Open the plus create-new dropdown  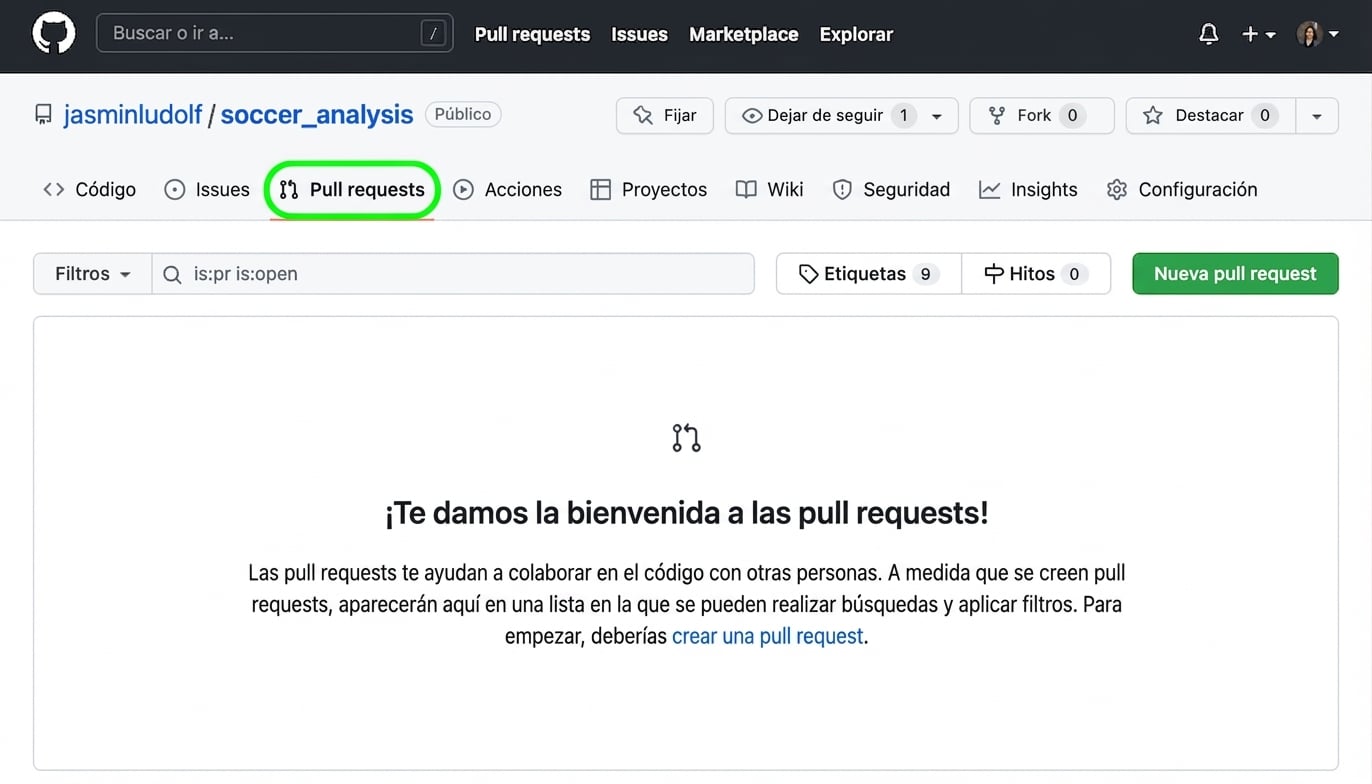1258,34
